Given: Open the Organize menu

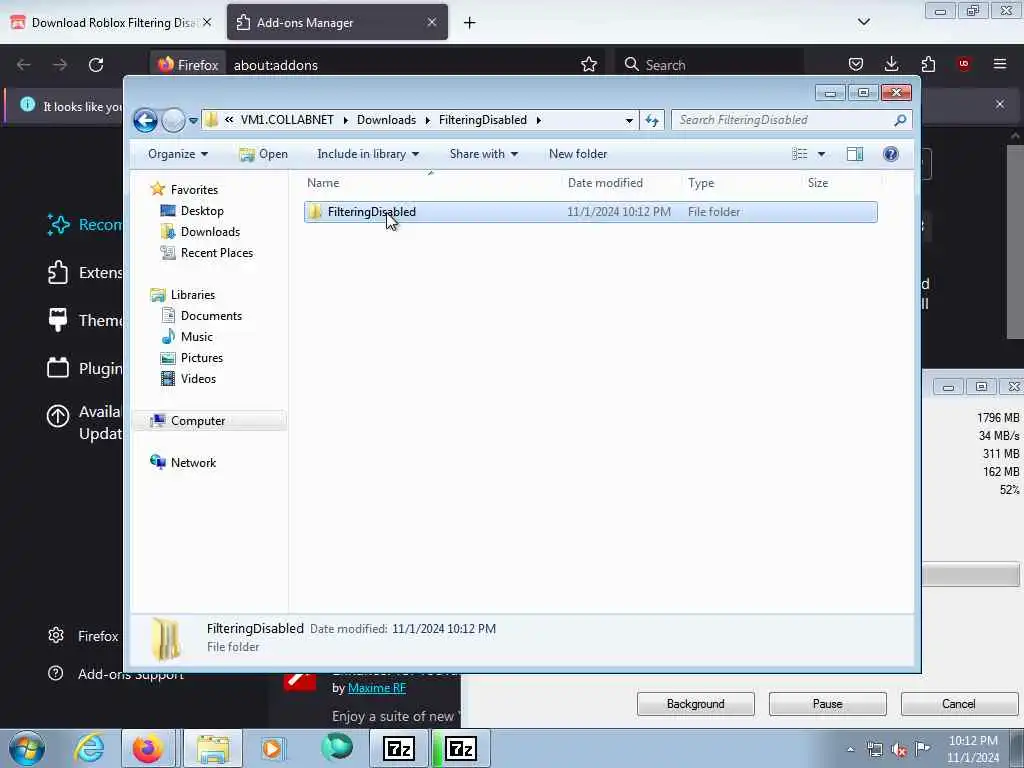Looking at the screenshot, I should [178, 154].
